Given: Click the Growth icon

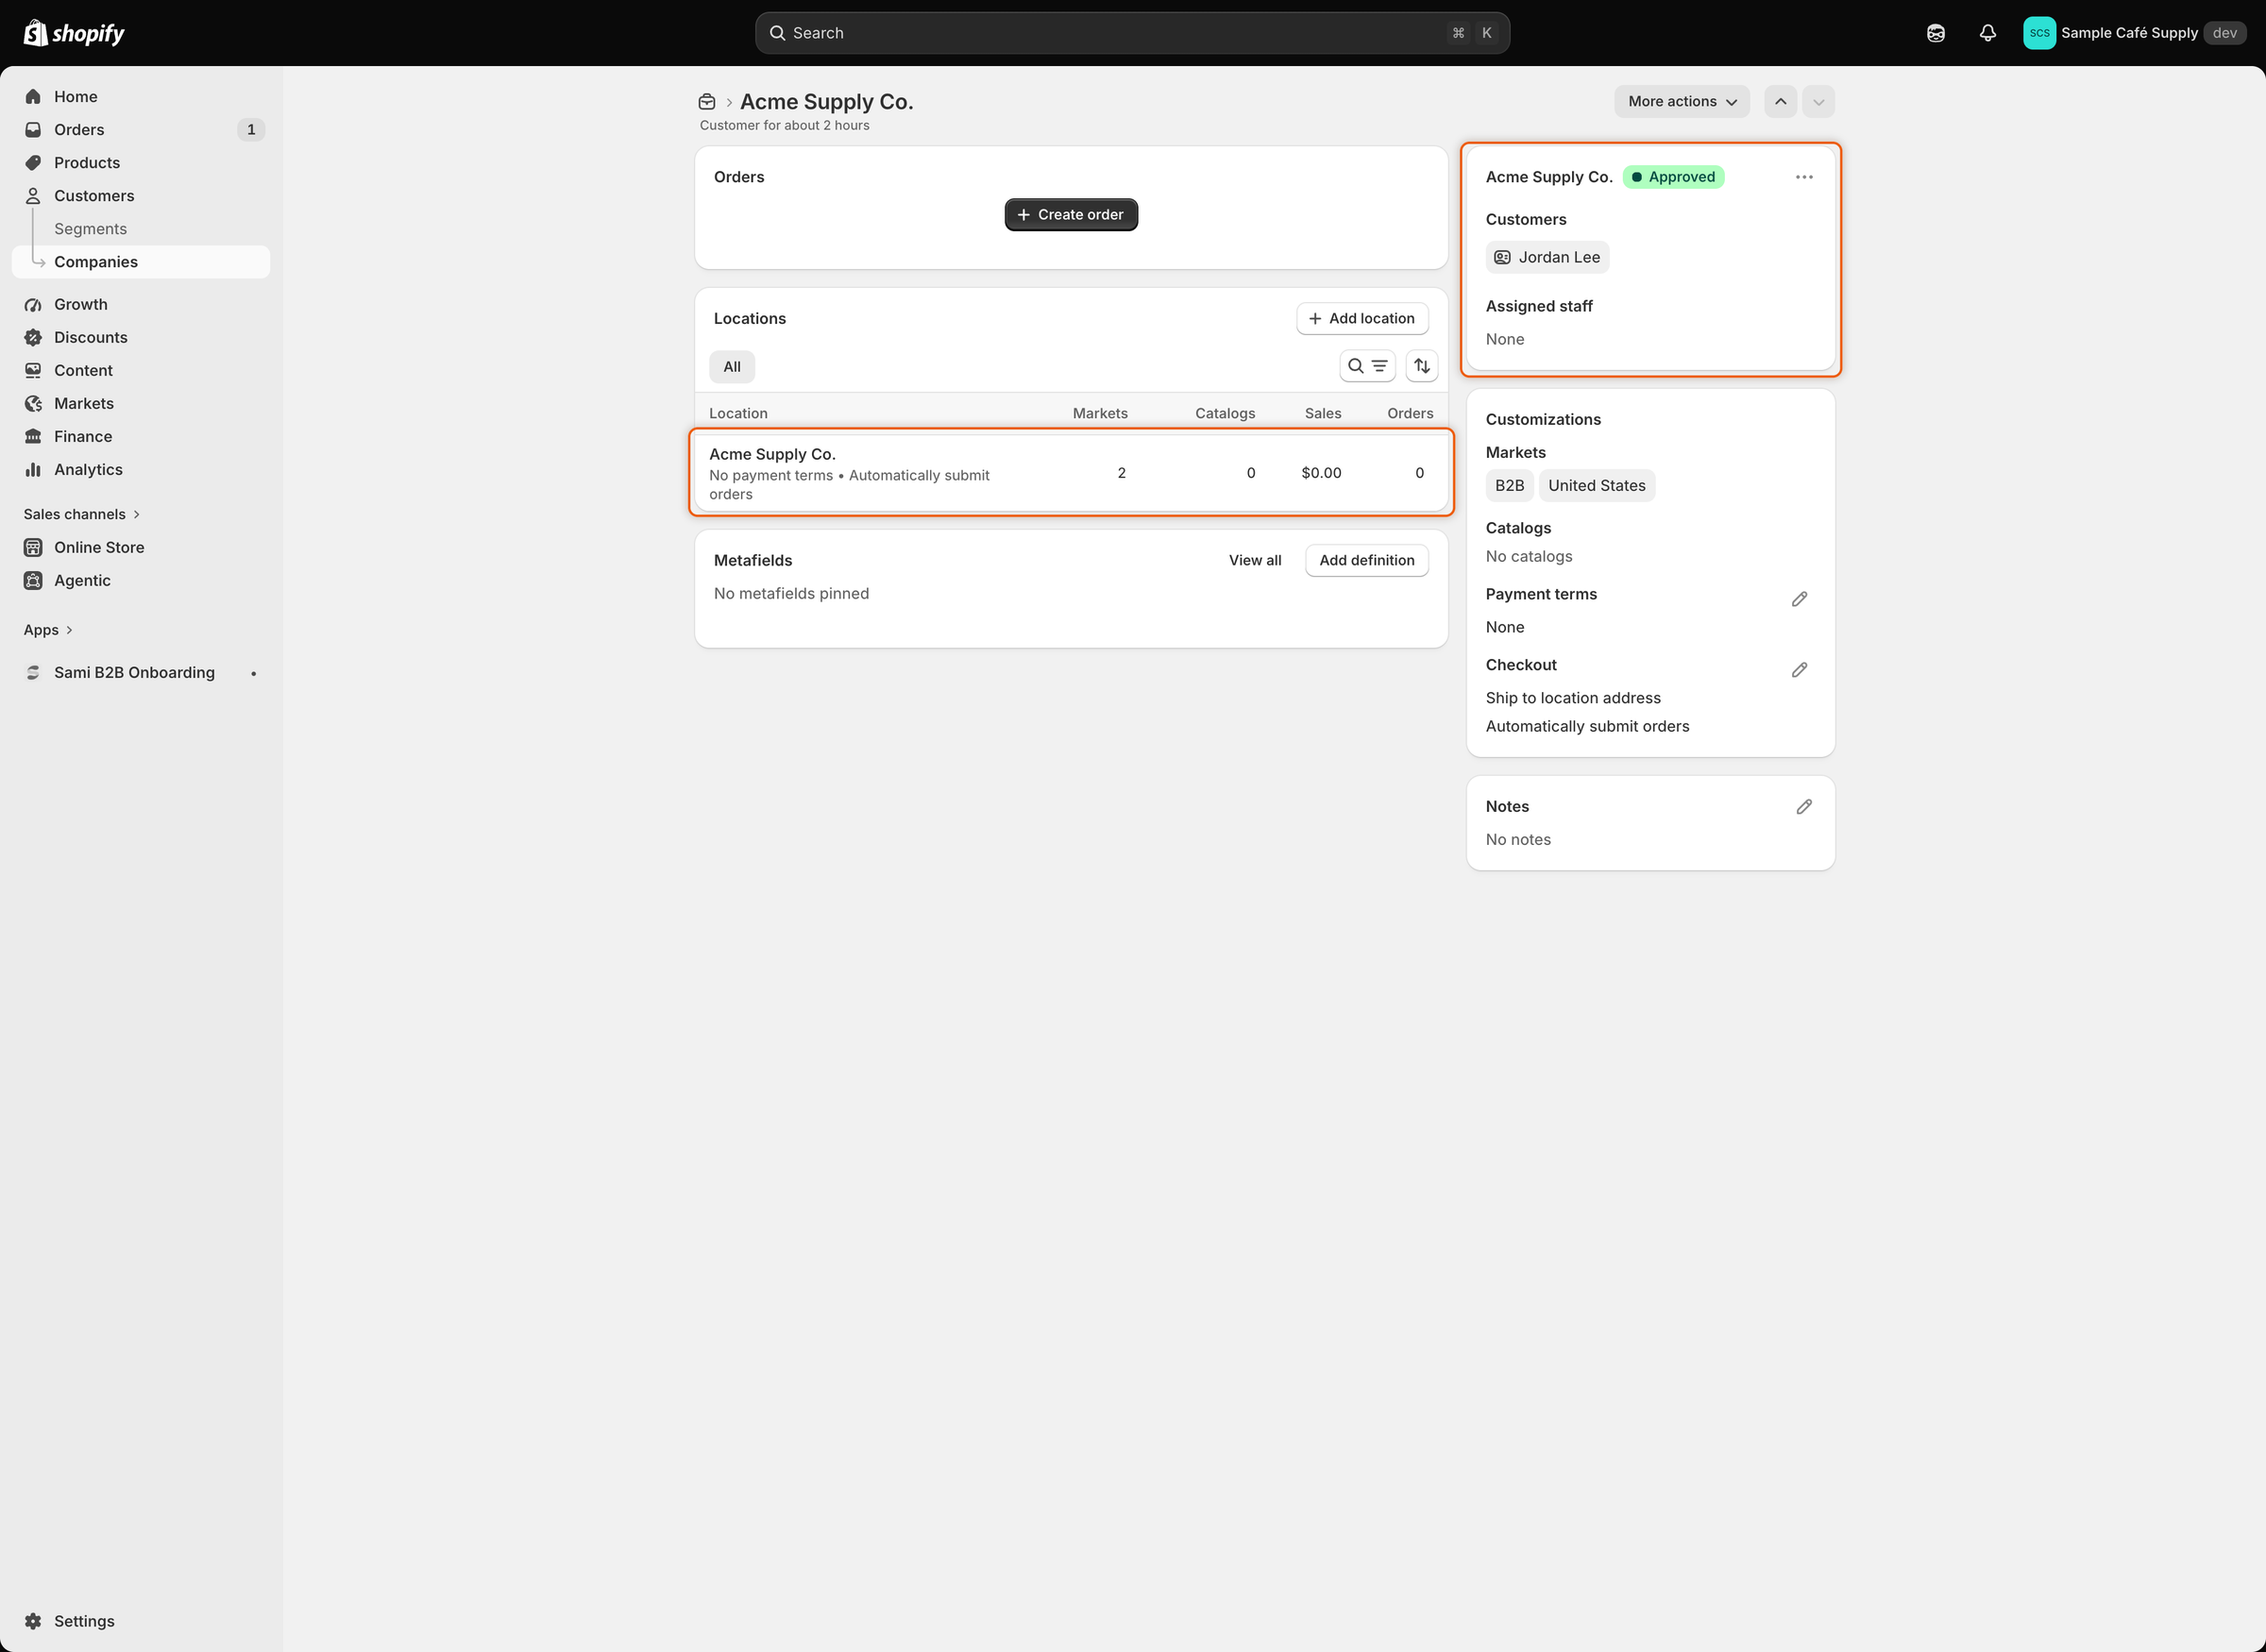Looking at the screenshot, I should click(x=33, y=305).
